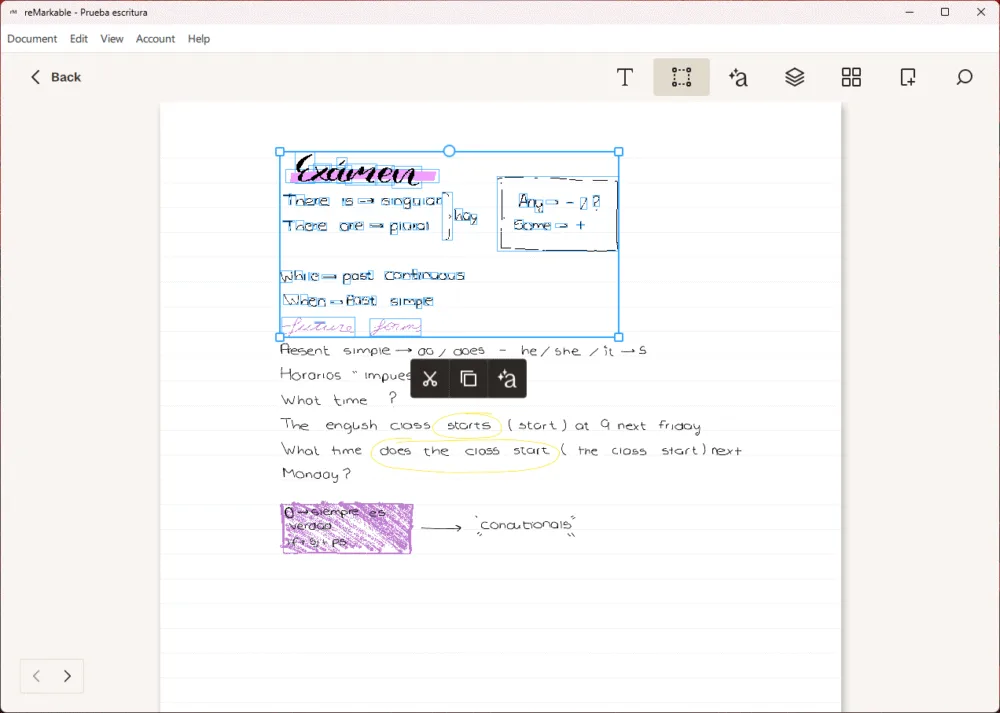Viewport: 1000px width, 713px height.
Task: Add a new page
Action: pos(908,77)
